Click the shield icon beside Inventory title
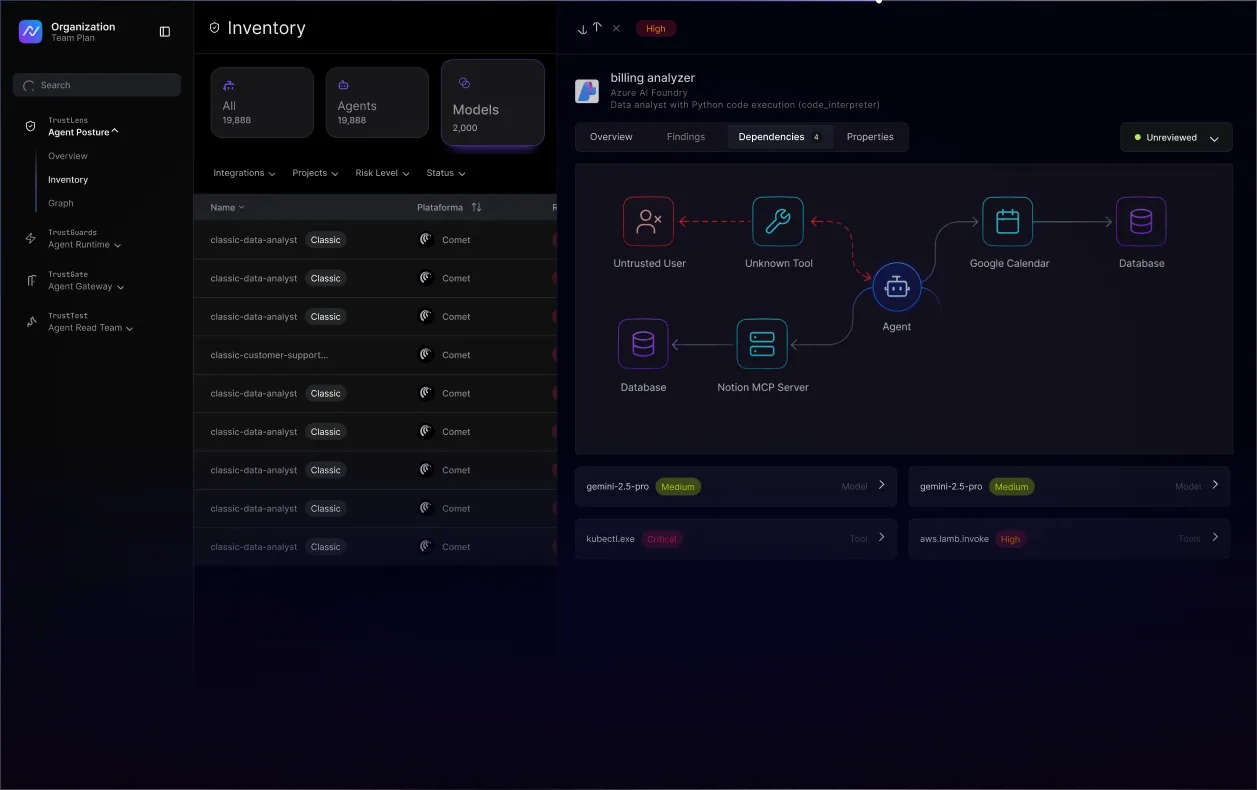 214,28
